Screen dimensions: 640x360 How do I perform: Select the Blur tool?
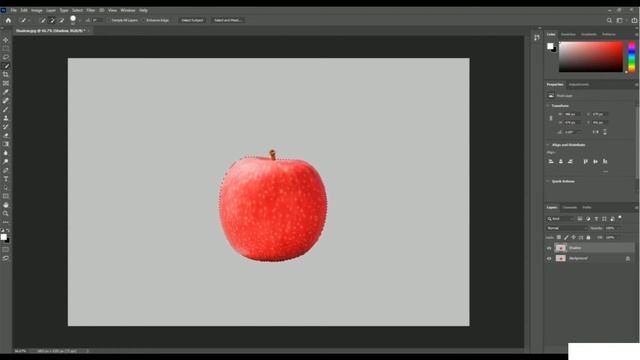(6, 153)
